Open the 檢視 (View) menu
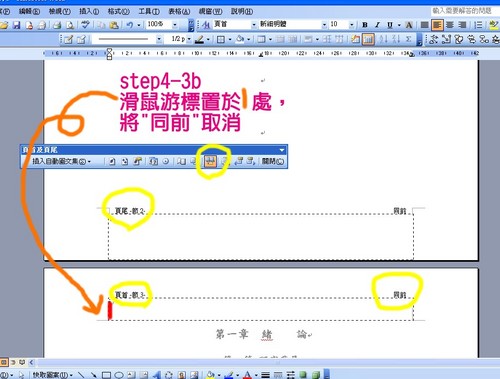500x379 pixels. [60, 11]
